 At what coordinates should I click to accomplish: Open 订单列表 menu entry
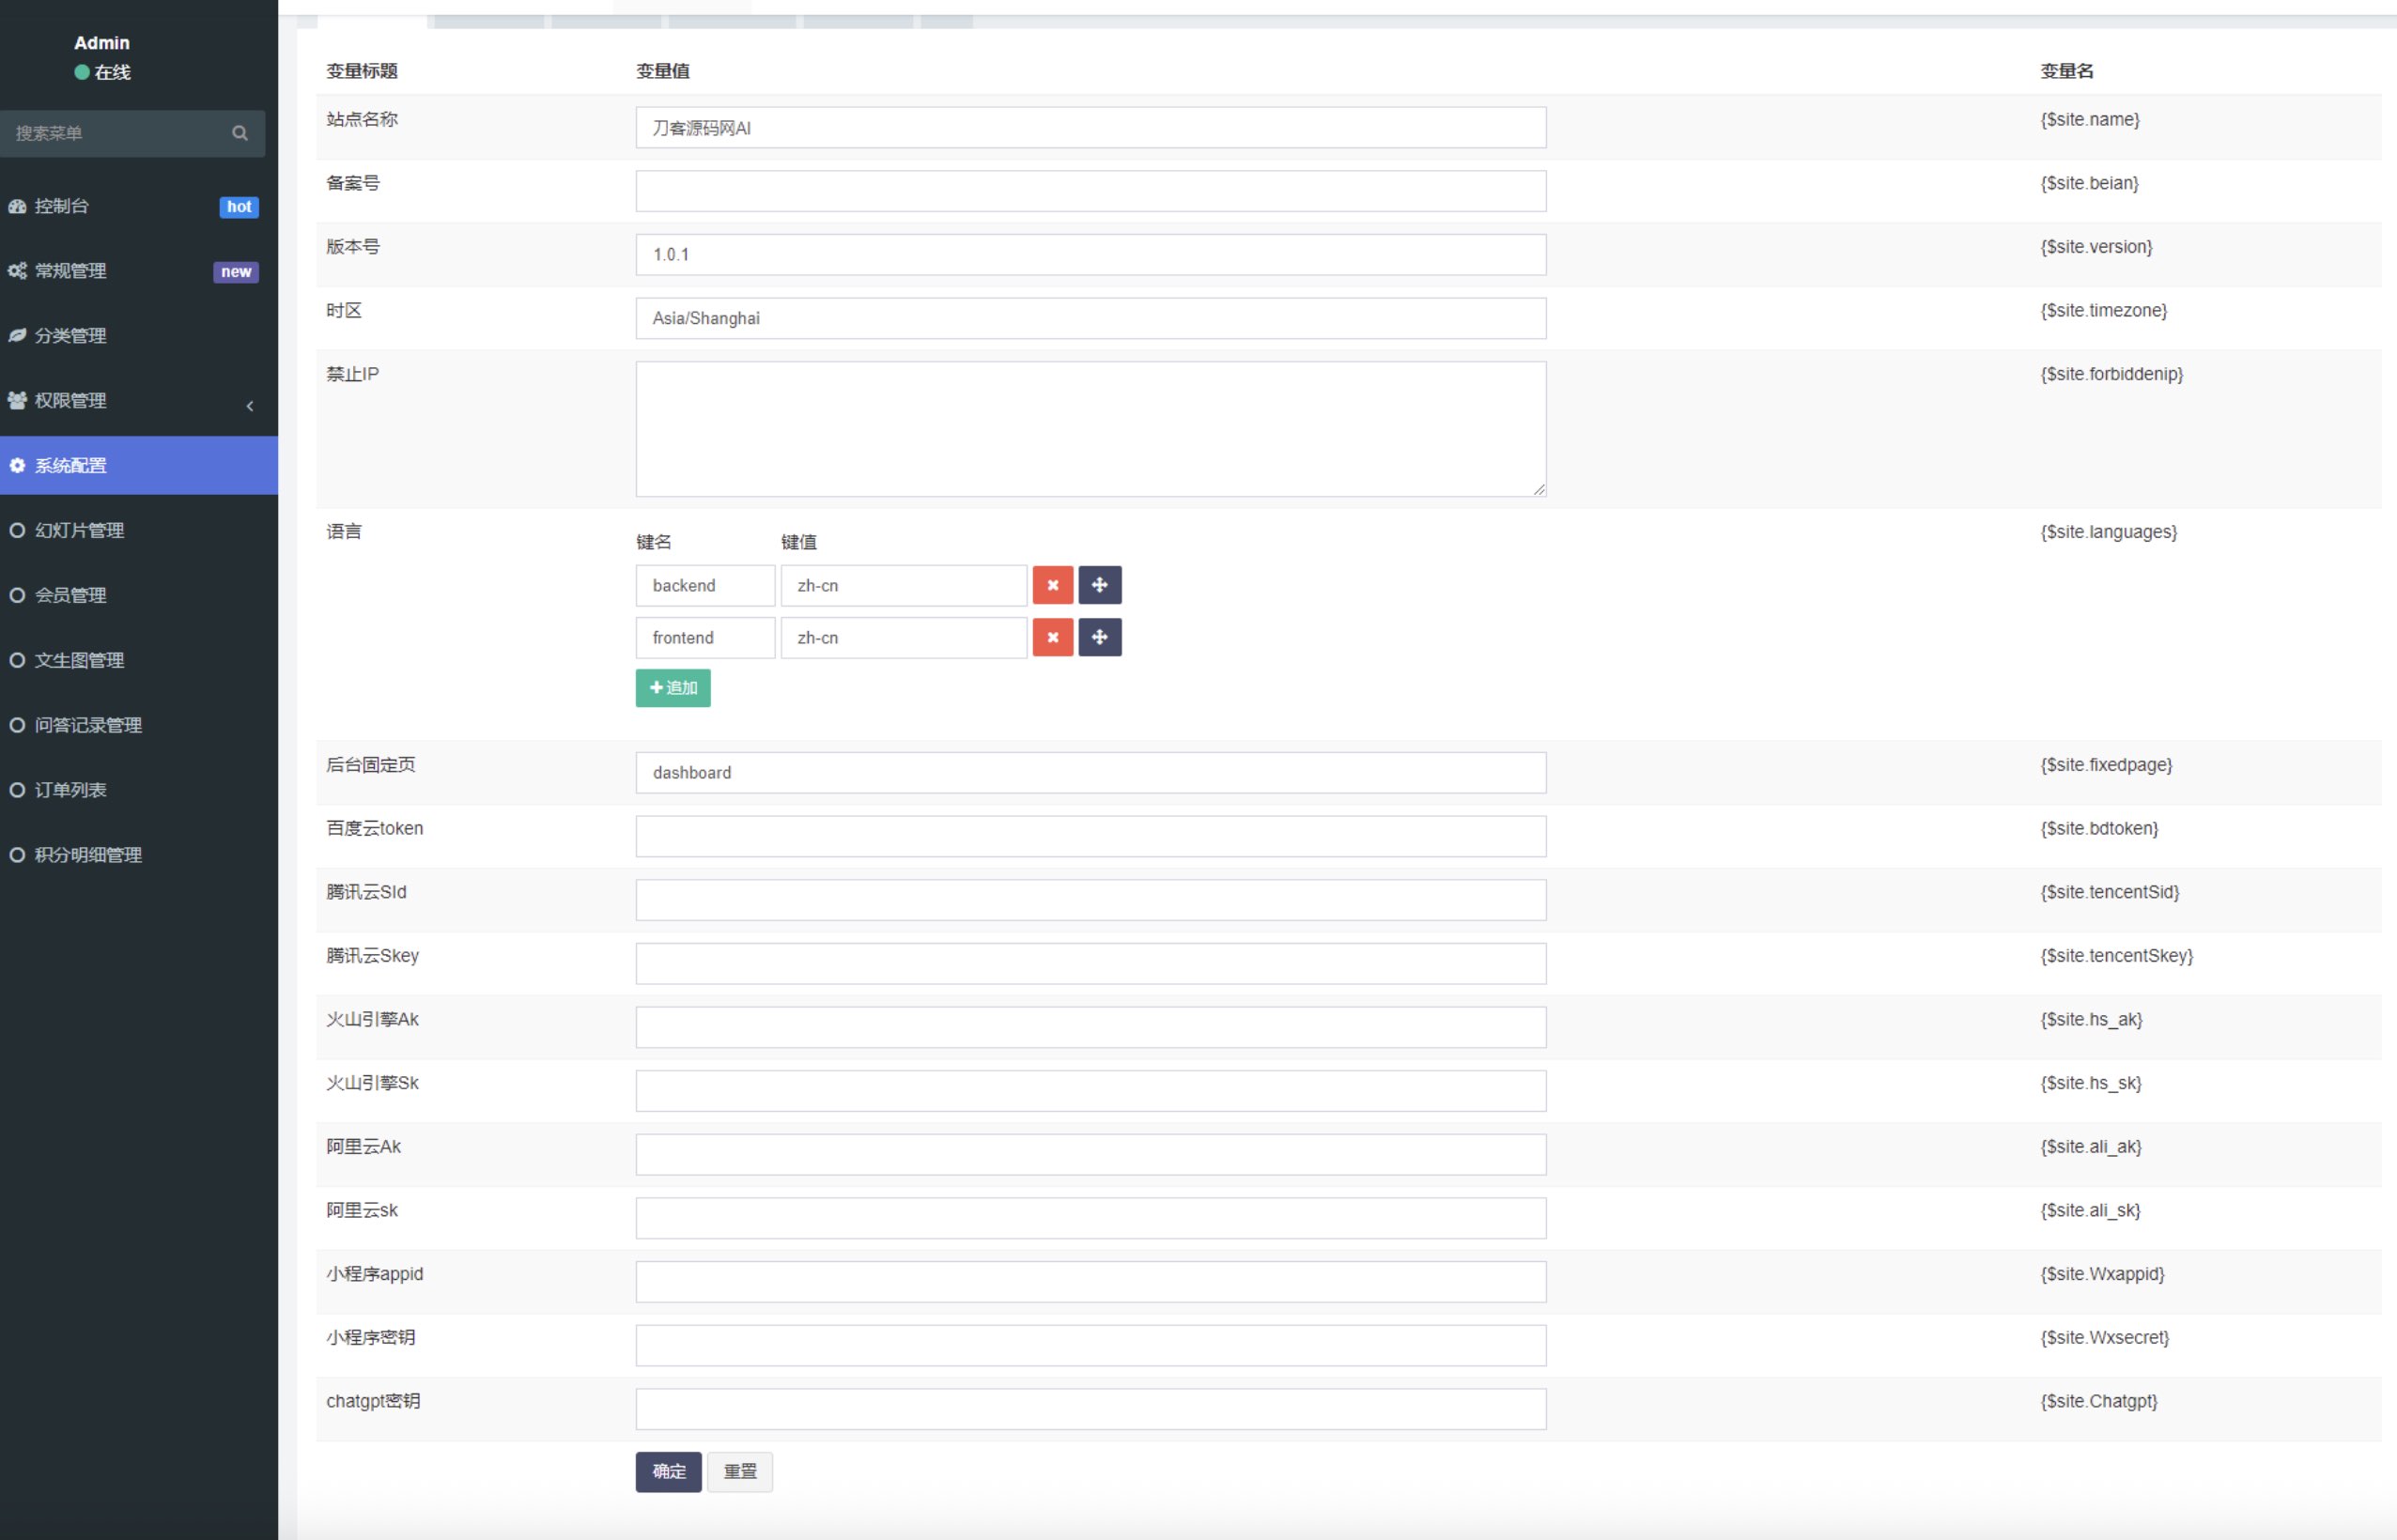[70, 790]
